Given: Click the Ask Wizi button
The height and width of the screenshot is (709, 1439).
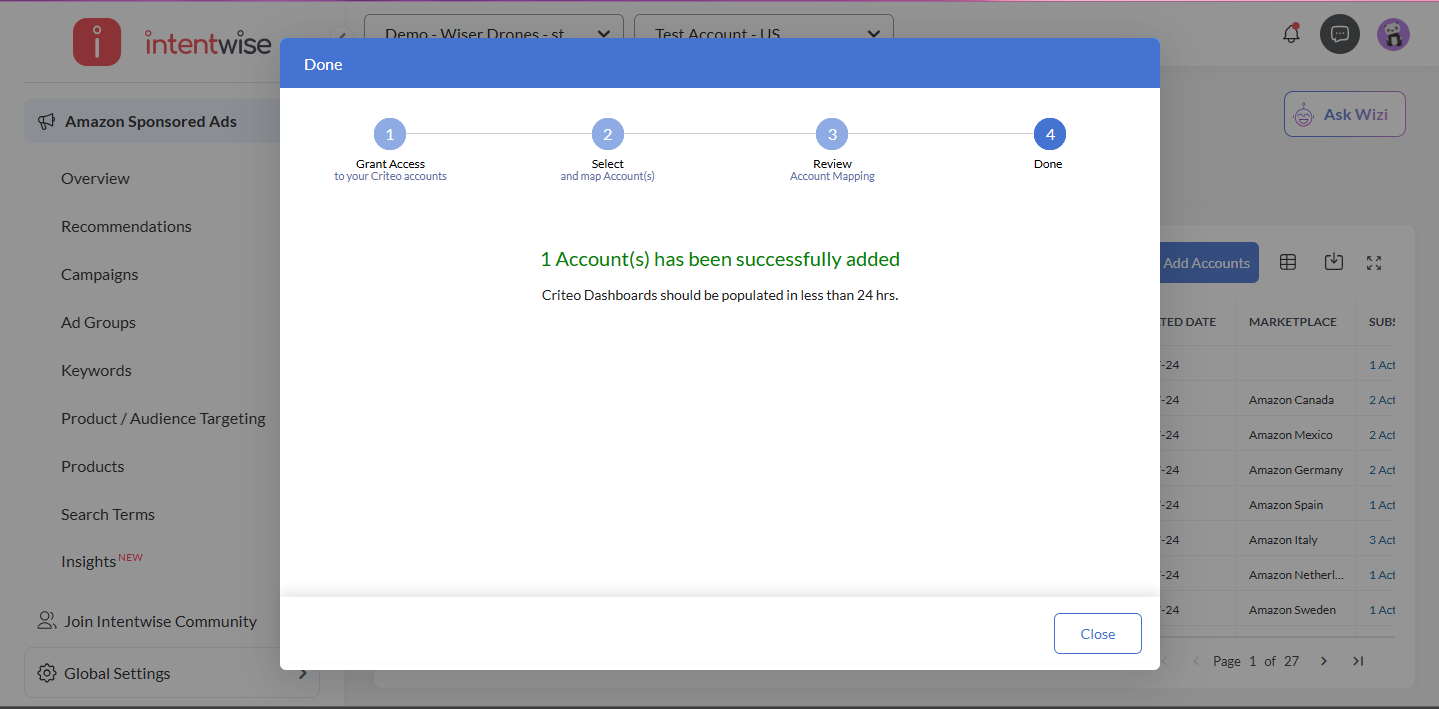Looking at the screenshot, I should pos(1344,114).
